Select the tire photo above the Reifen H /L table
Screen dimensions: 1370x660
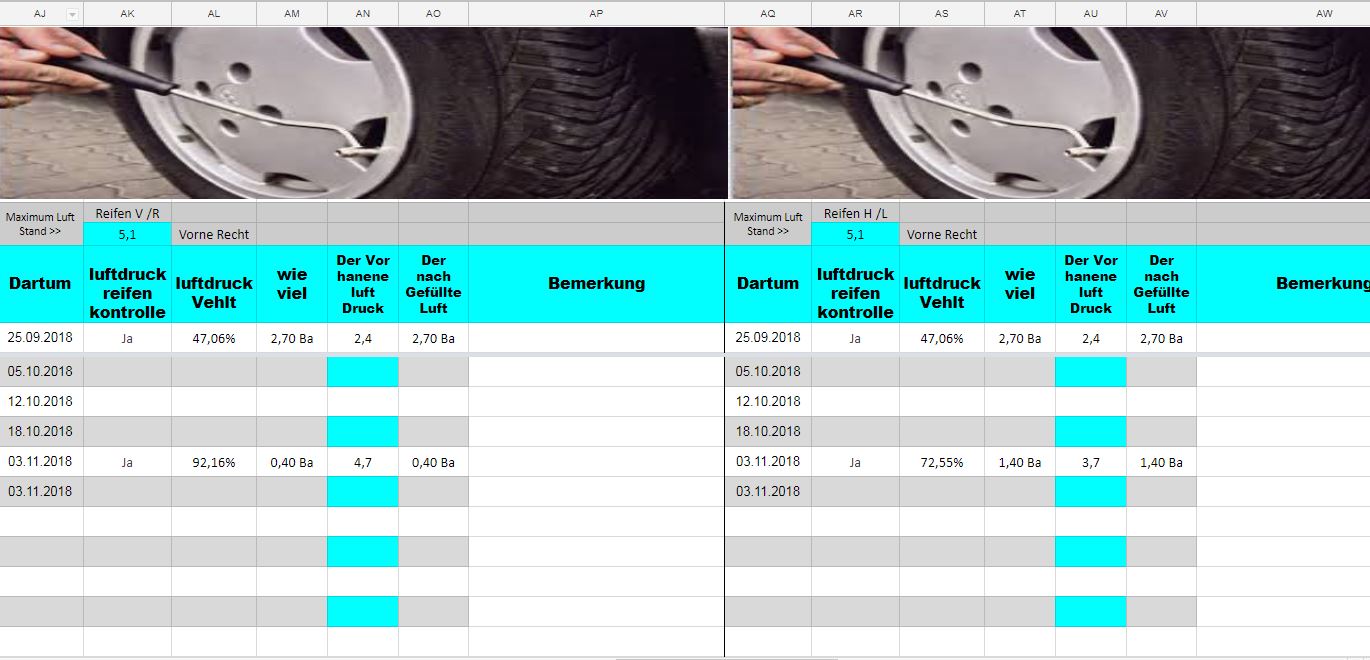pos(1051,113)
